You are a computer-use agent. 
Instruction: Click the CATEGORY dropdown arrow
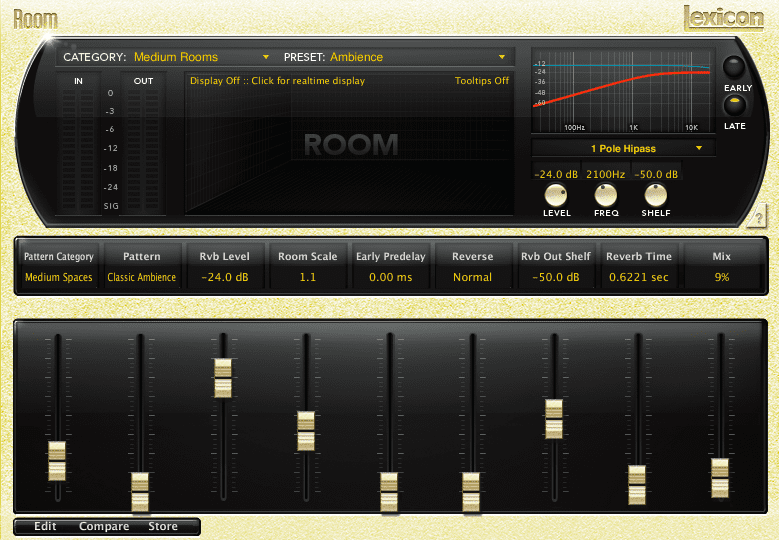[266, 57]
